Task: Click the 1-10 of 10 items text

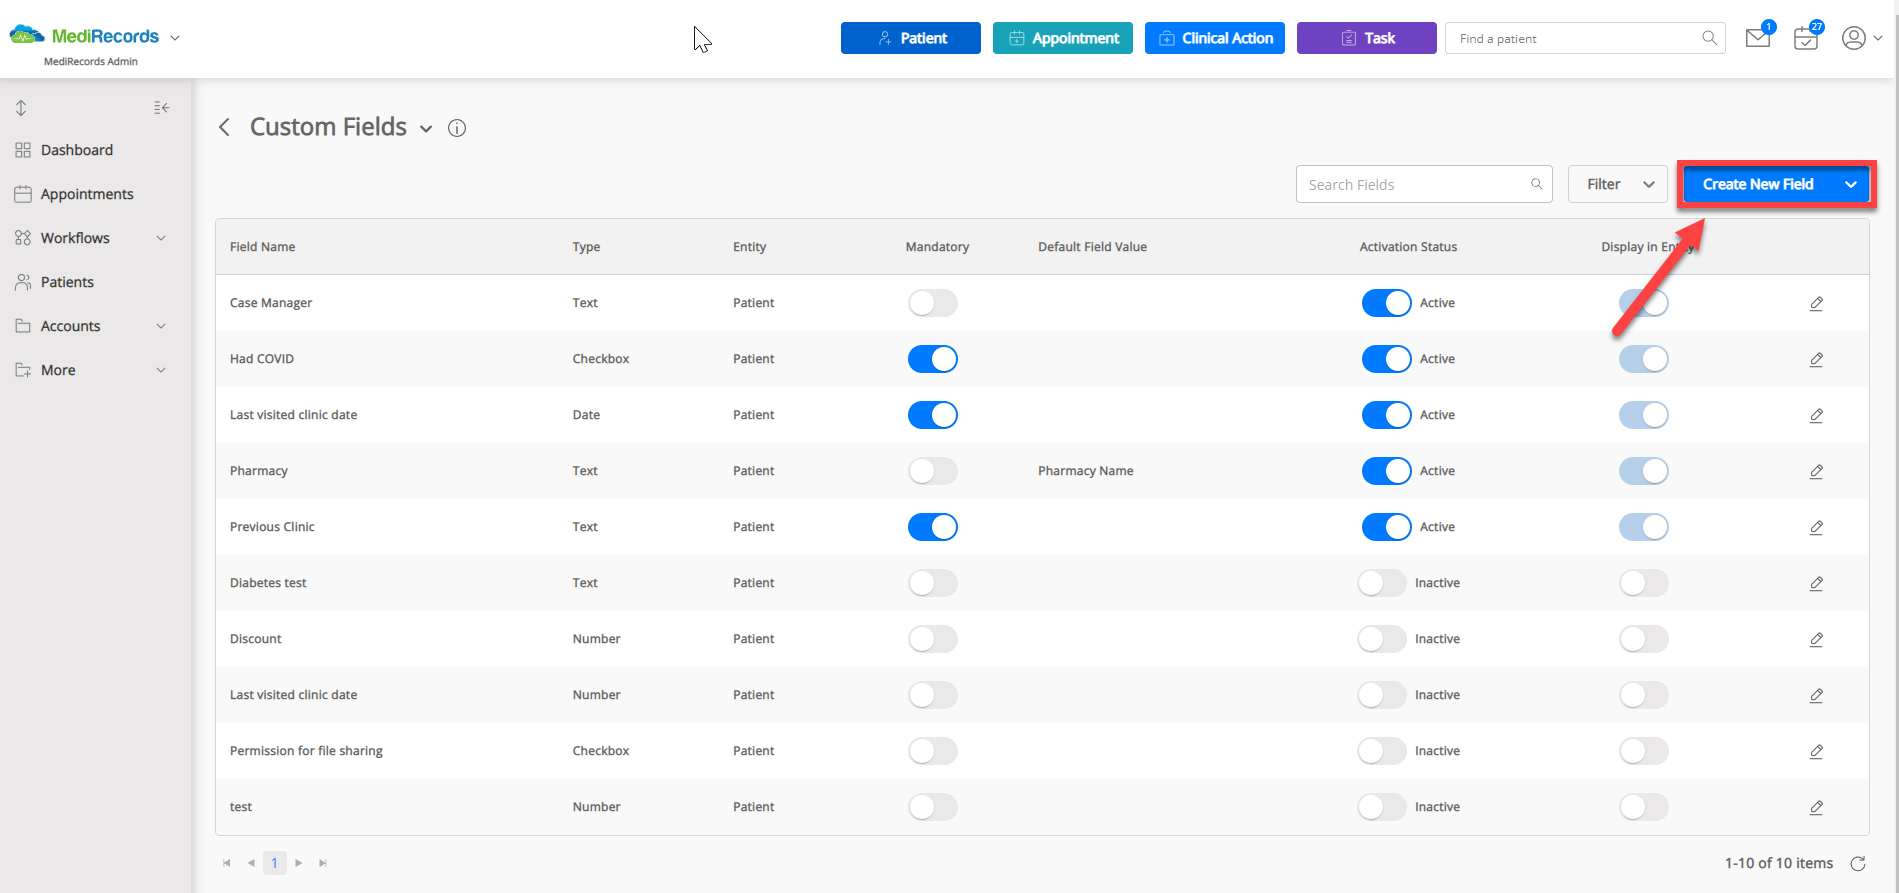Action: pyautogui.click(x=1778, y=863)
